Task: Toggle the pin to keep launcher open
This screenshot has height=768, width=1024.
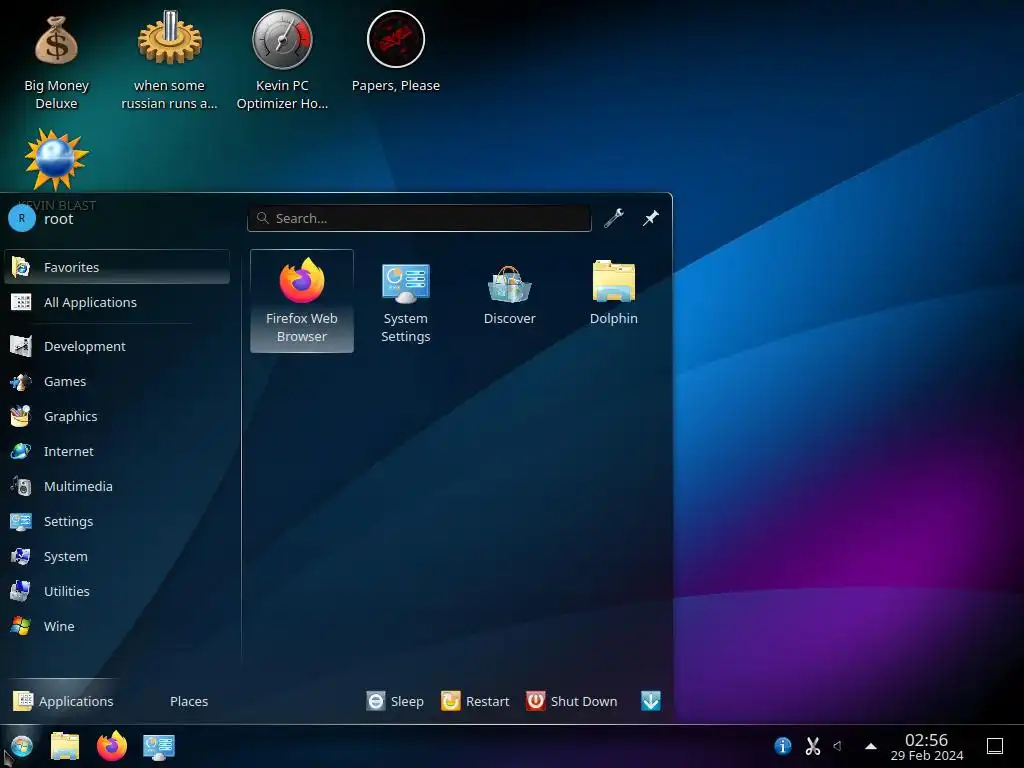Action: [650, 218]
